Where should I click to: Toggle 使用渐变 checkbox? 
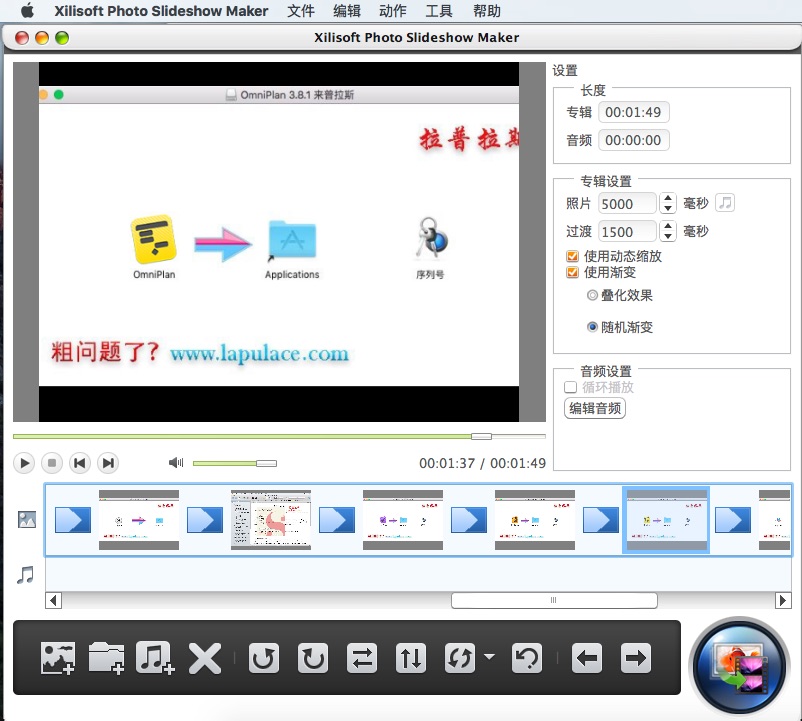572,272
